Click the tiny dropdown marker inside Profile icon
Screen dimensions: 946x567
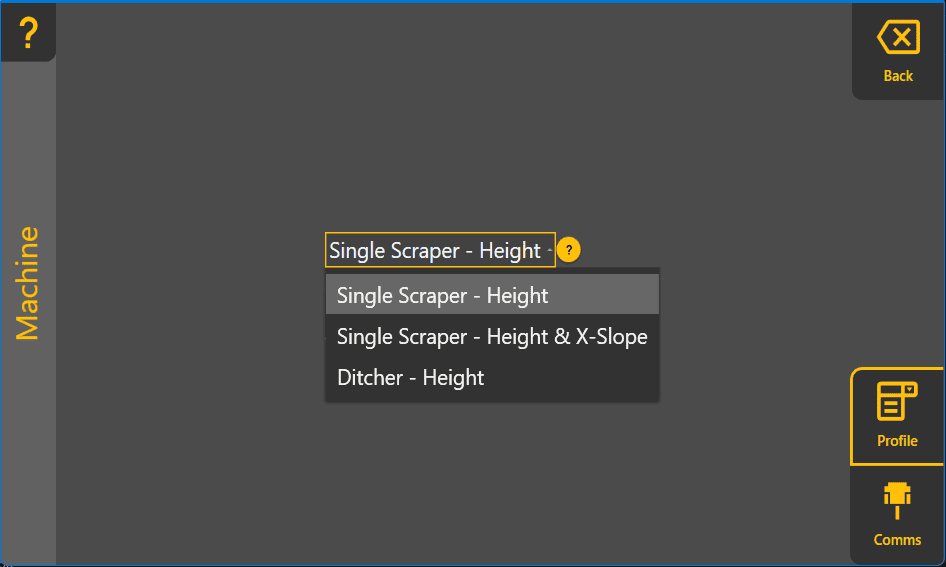point(909,389)
